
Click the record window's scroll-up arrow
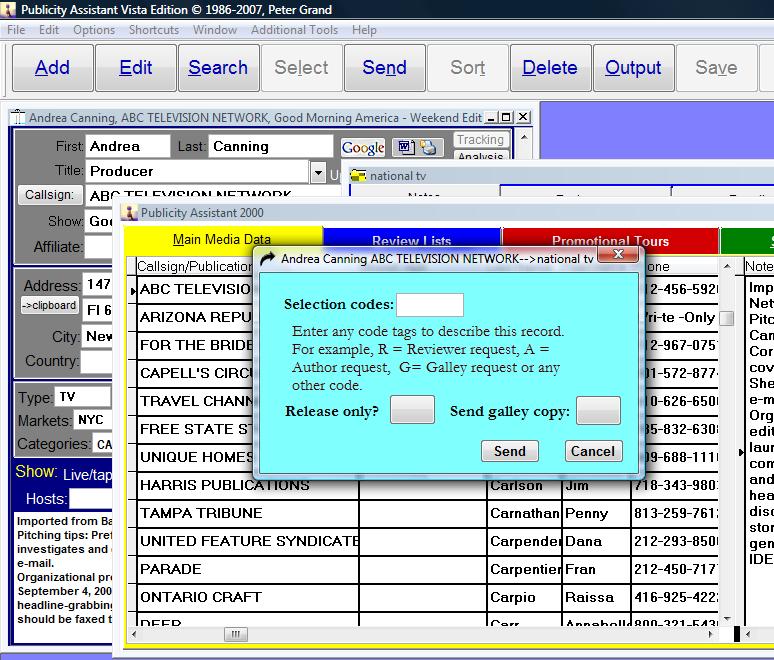[x=524, y=138]
